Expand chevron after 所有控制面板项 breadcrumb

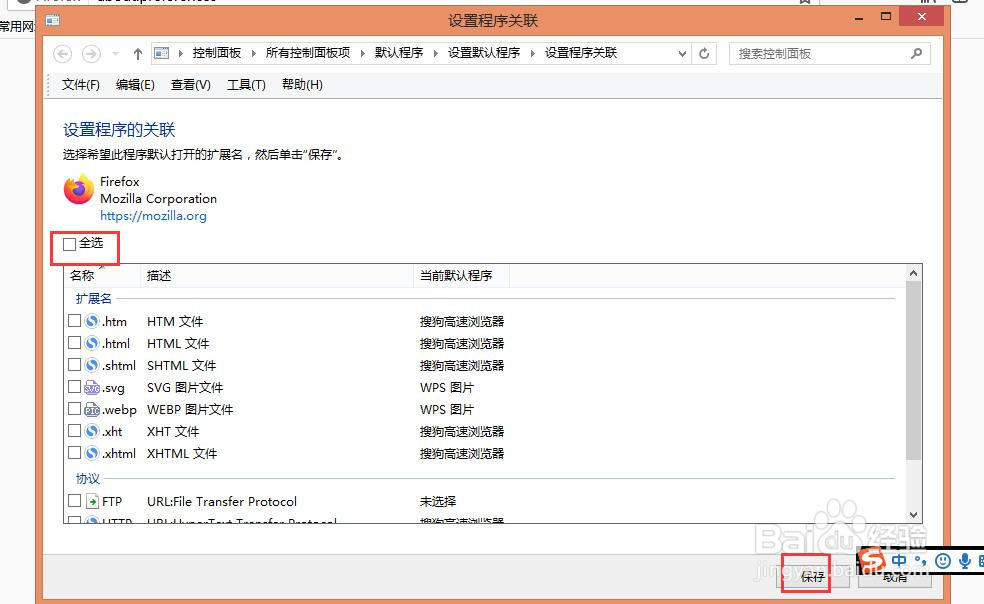(x=362, y=53)
